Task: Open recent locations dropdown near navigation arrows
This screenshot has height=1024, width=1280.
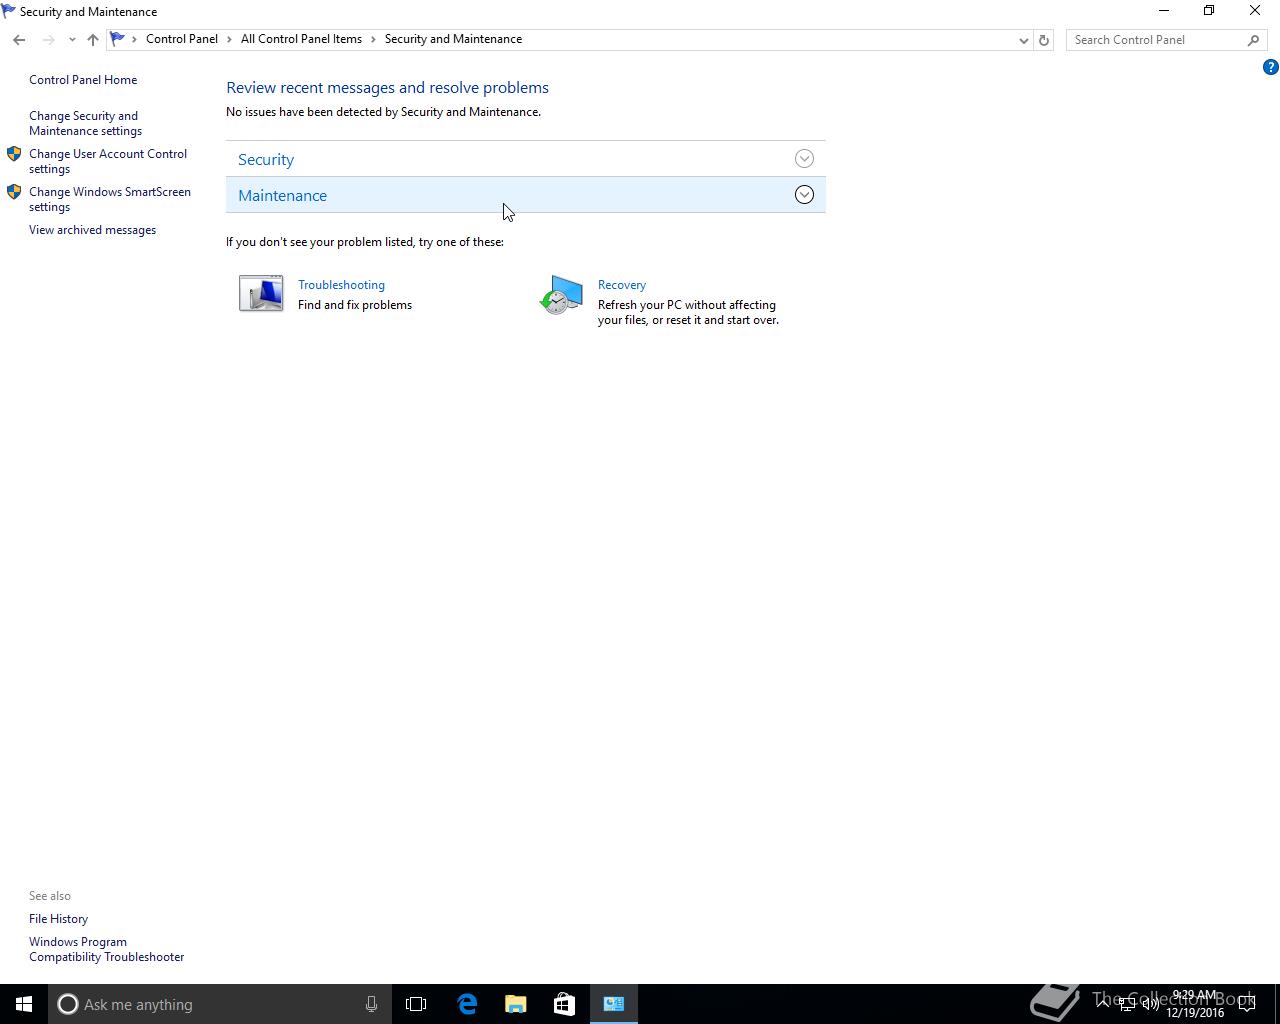Action: click(72, 40)
